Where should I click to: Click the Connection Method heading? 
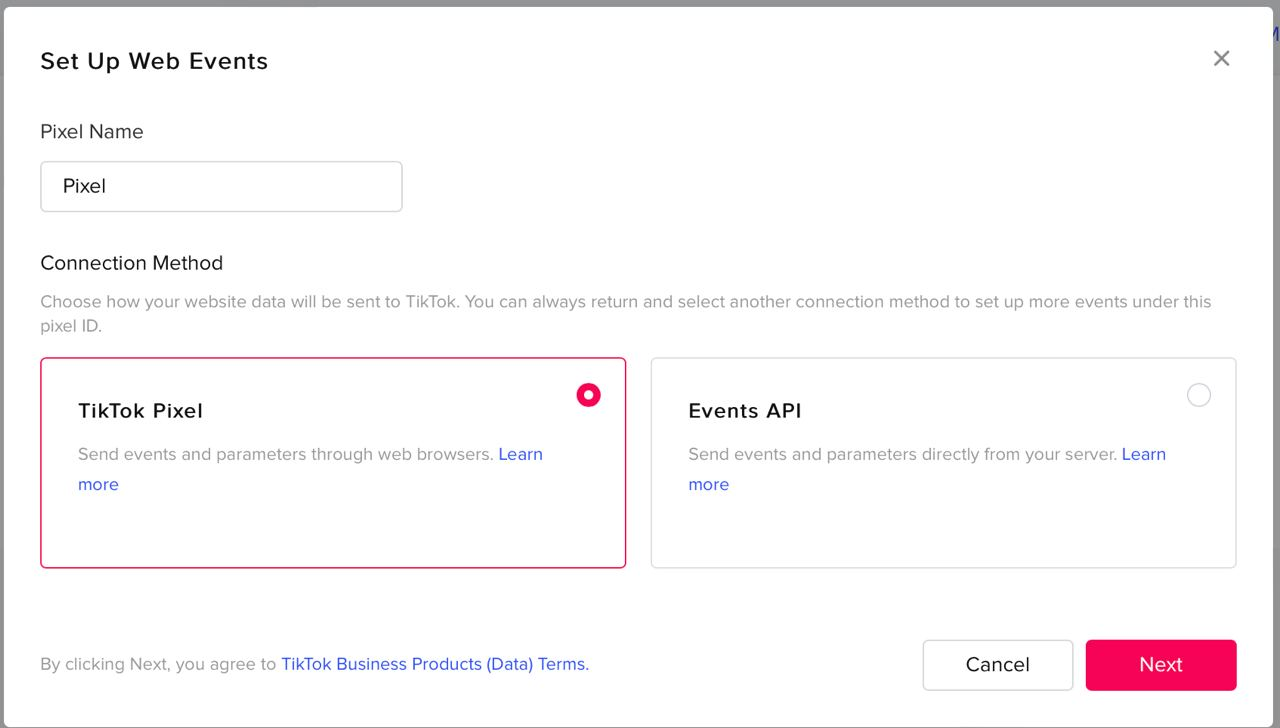pos(131,263)
